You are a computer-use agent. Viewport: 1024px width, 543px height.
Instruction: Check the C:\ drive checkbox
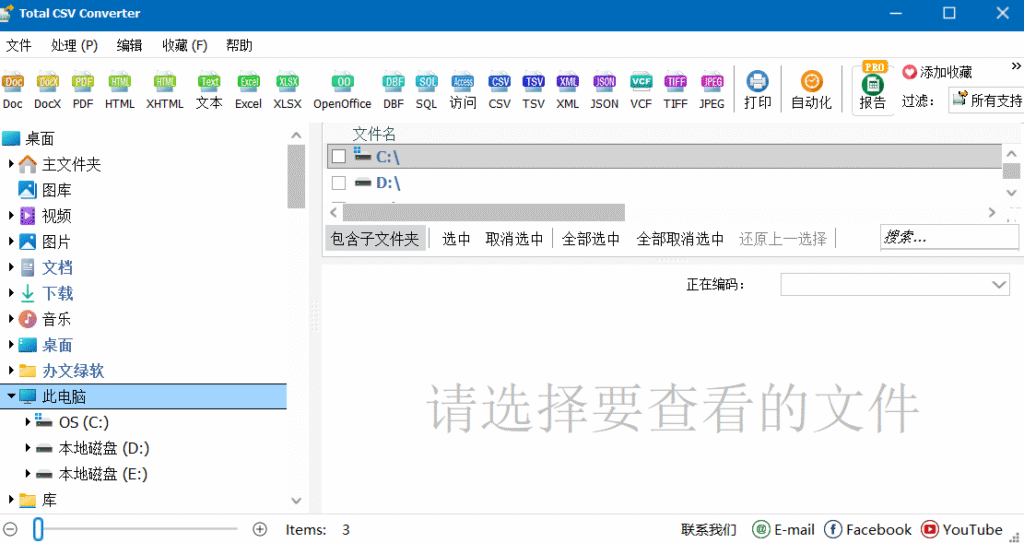tap(338, 156)
